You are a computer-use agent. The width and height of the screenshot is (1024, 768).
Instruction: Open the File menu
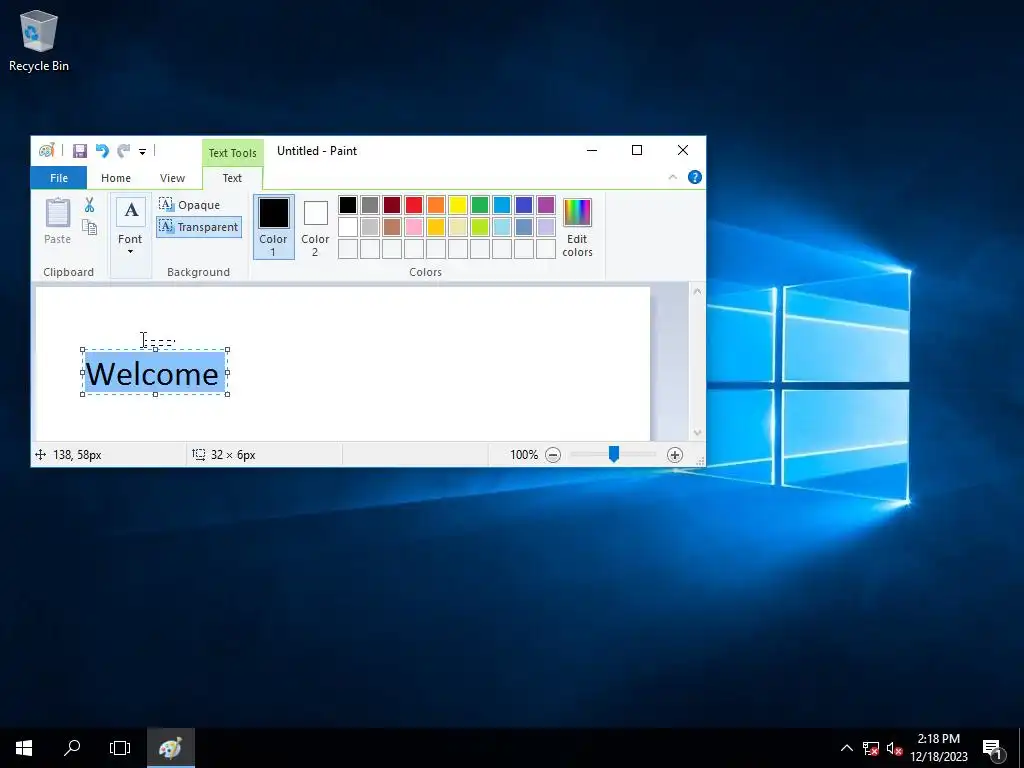pos(59,178)
